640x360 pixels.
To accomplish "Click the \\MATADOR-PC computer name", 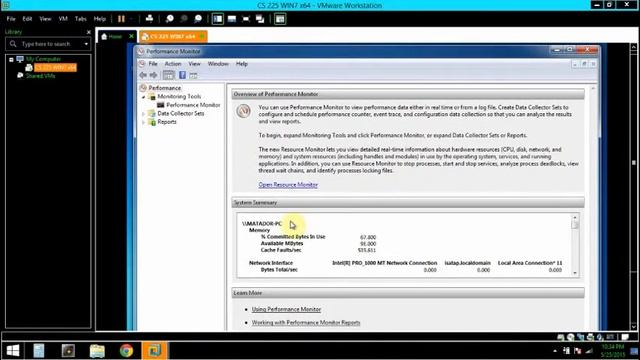I will tap(262, 224).
